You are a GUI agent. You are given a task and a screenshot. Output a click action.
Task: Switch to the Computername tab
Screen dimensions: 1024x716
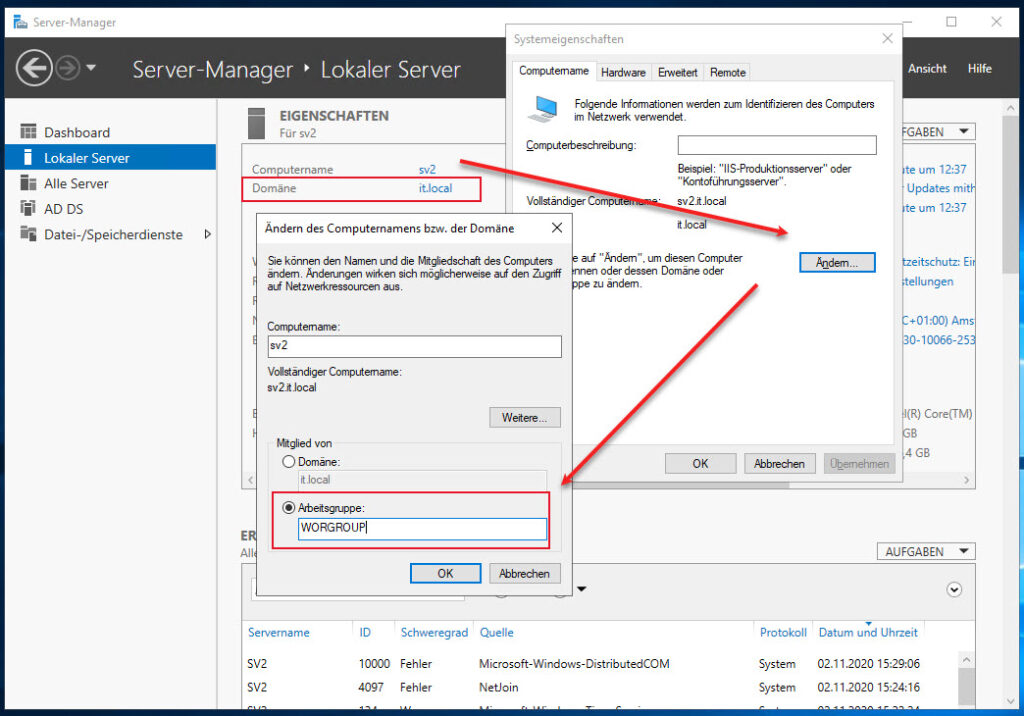click(x=553, y=71)
